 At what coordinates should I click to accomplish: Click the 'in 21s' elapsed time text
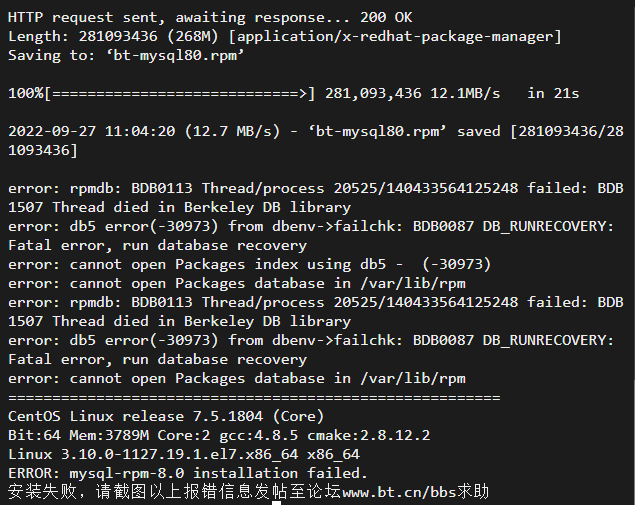coord(553,94)
